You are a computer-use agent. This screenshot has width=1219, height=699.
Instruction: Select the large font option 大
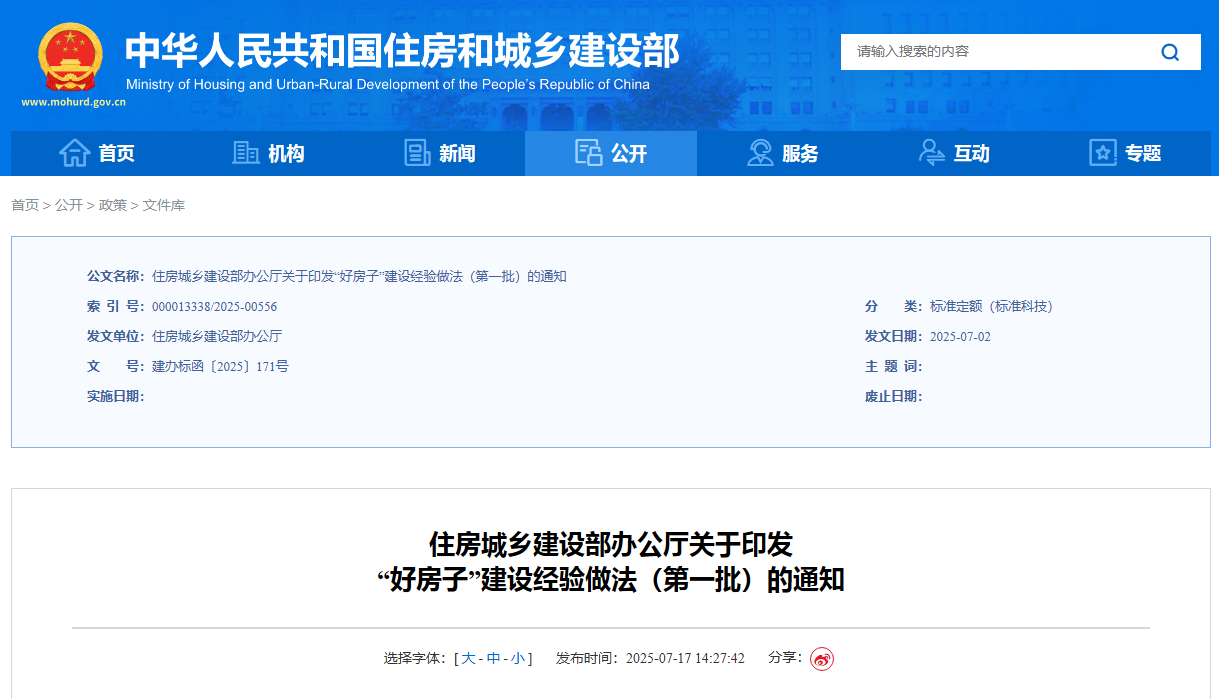pyautogui.click(x=470, y=658)
